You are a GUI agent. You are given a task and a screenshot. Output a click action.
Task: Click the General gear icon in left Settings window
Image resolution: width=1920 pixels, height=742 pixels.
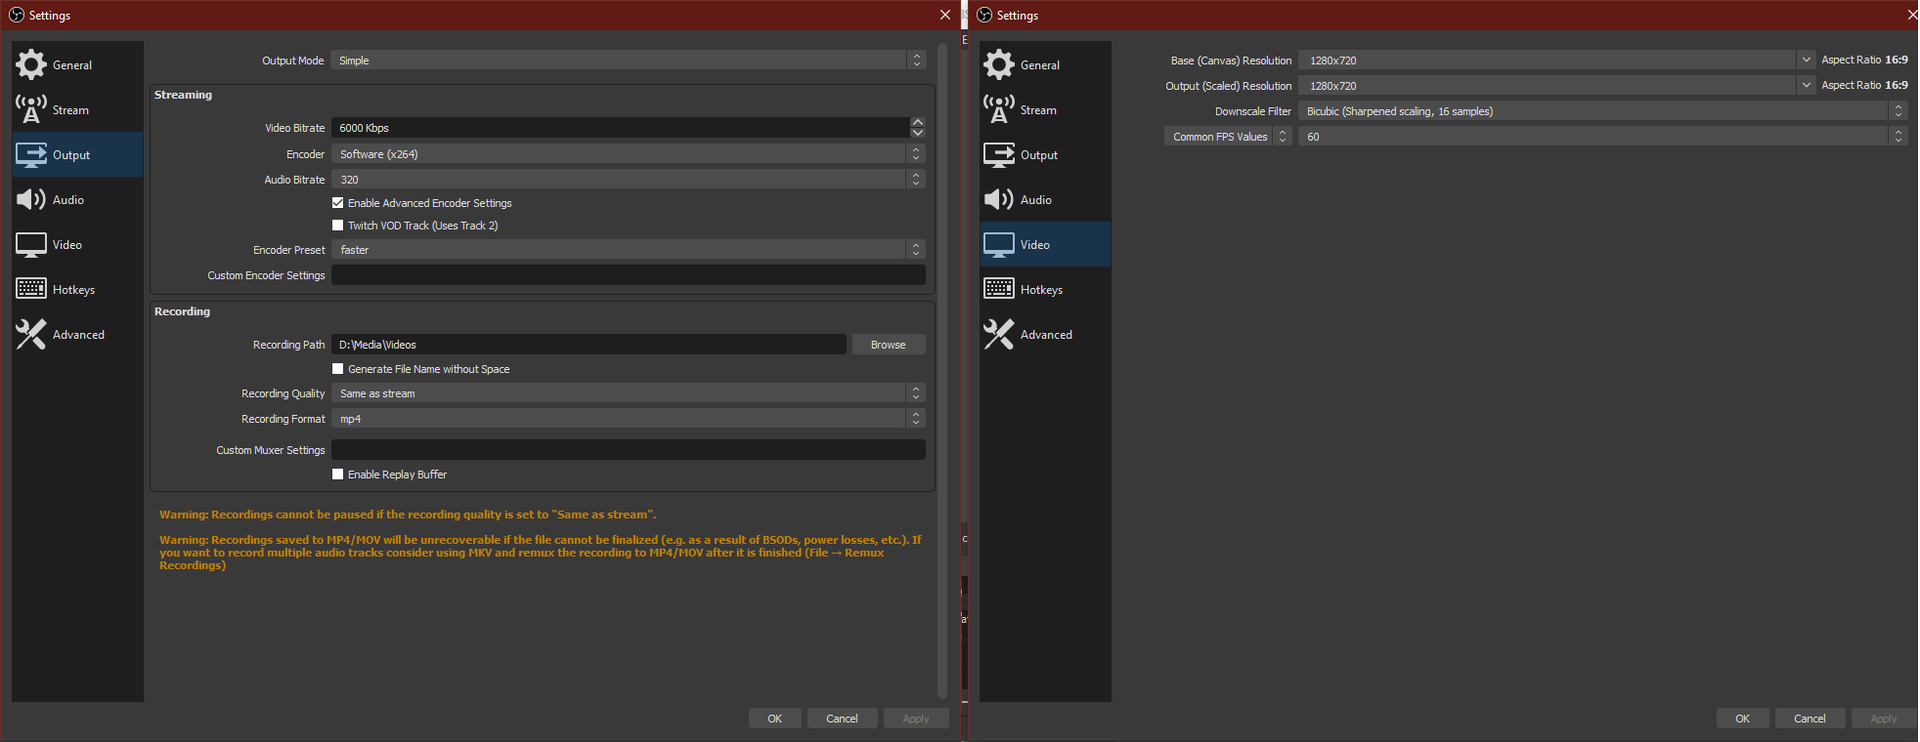tap(31, 64)
